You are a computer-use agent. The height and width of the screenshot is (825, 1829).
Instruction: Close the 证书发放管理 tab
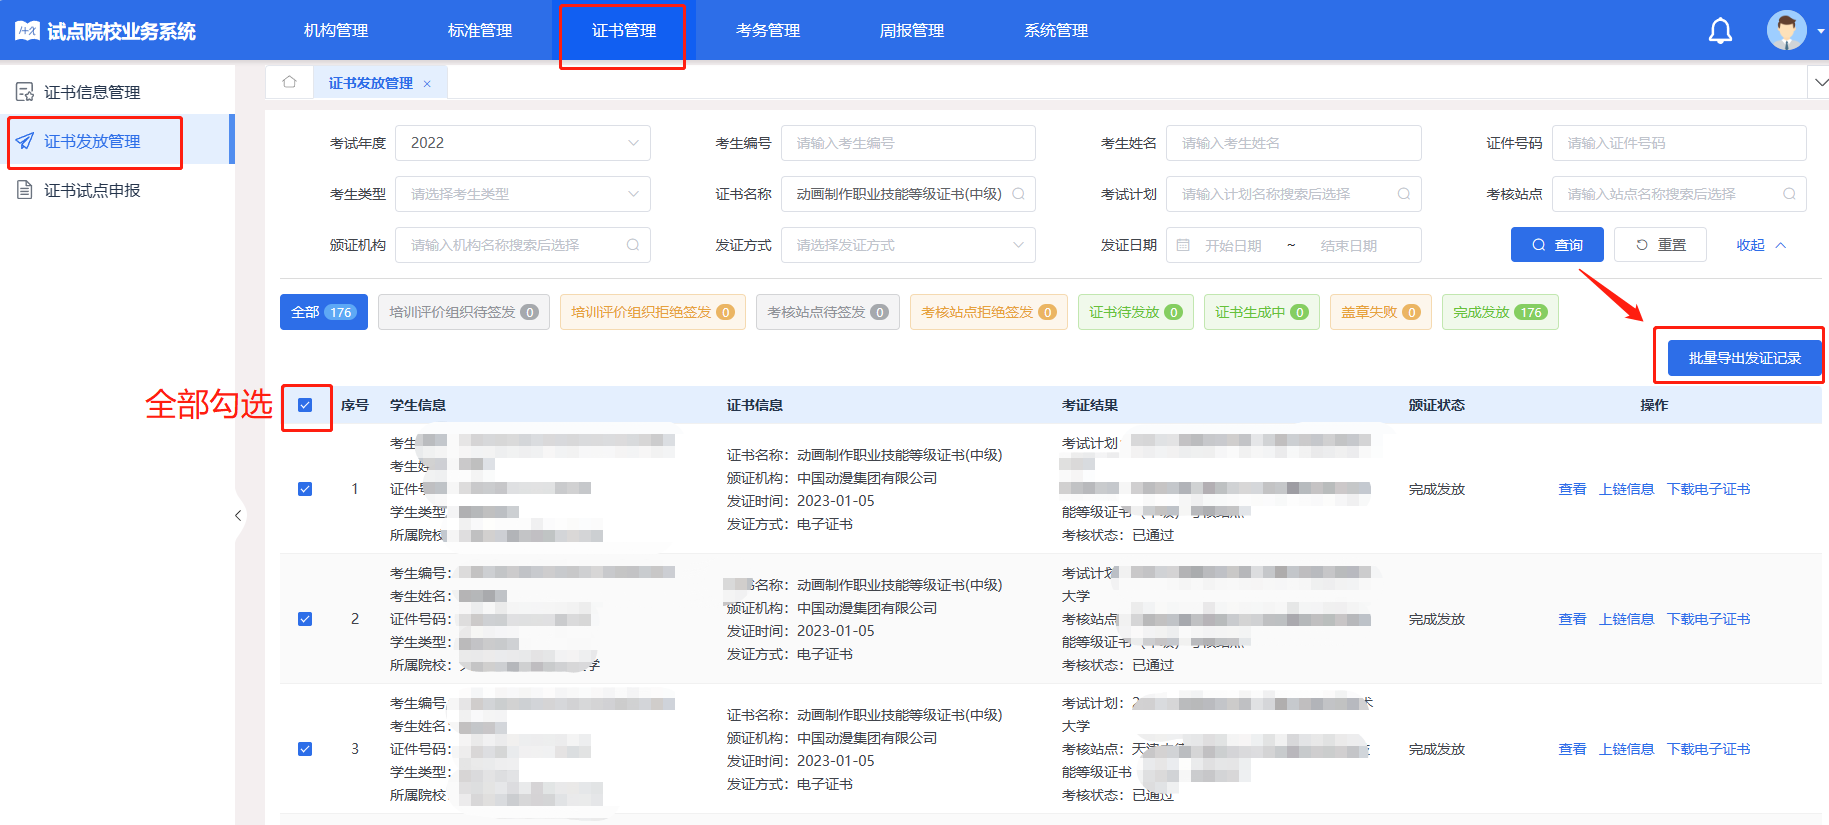[x=427, y=84]
